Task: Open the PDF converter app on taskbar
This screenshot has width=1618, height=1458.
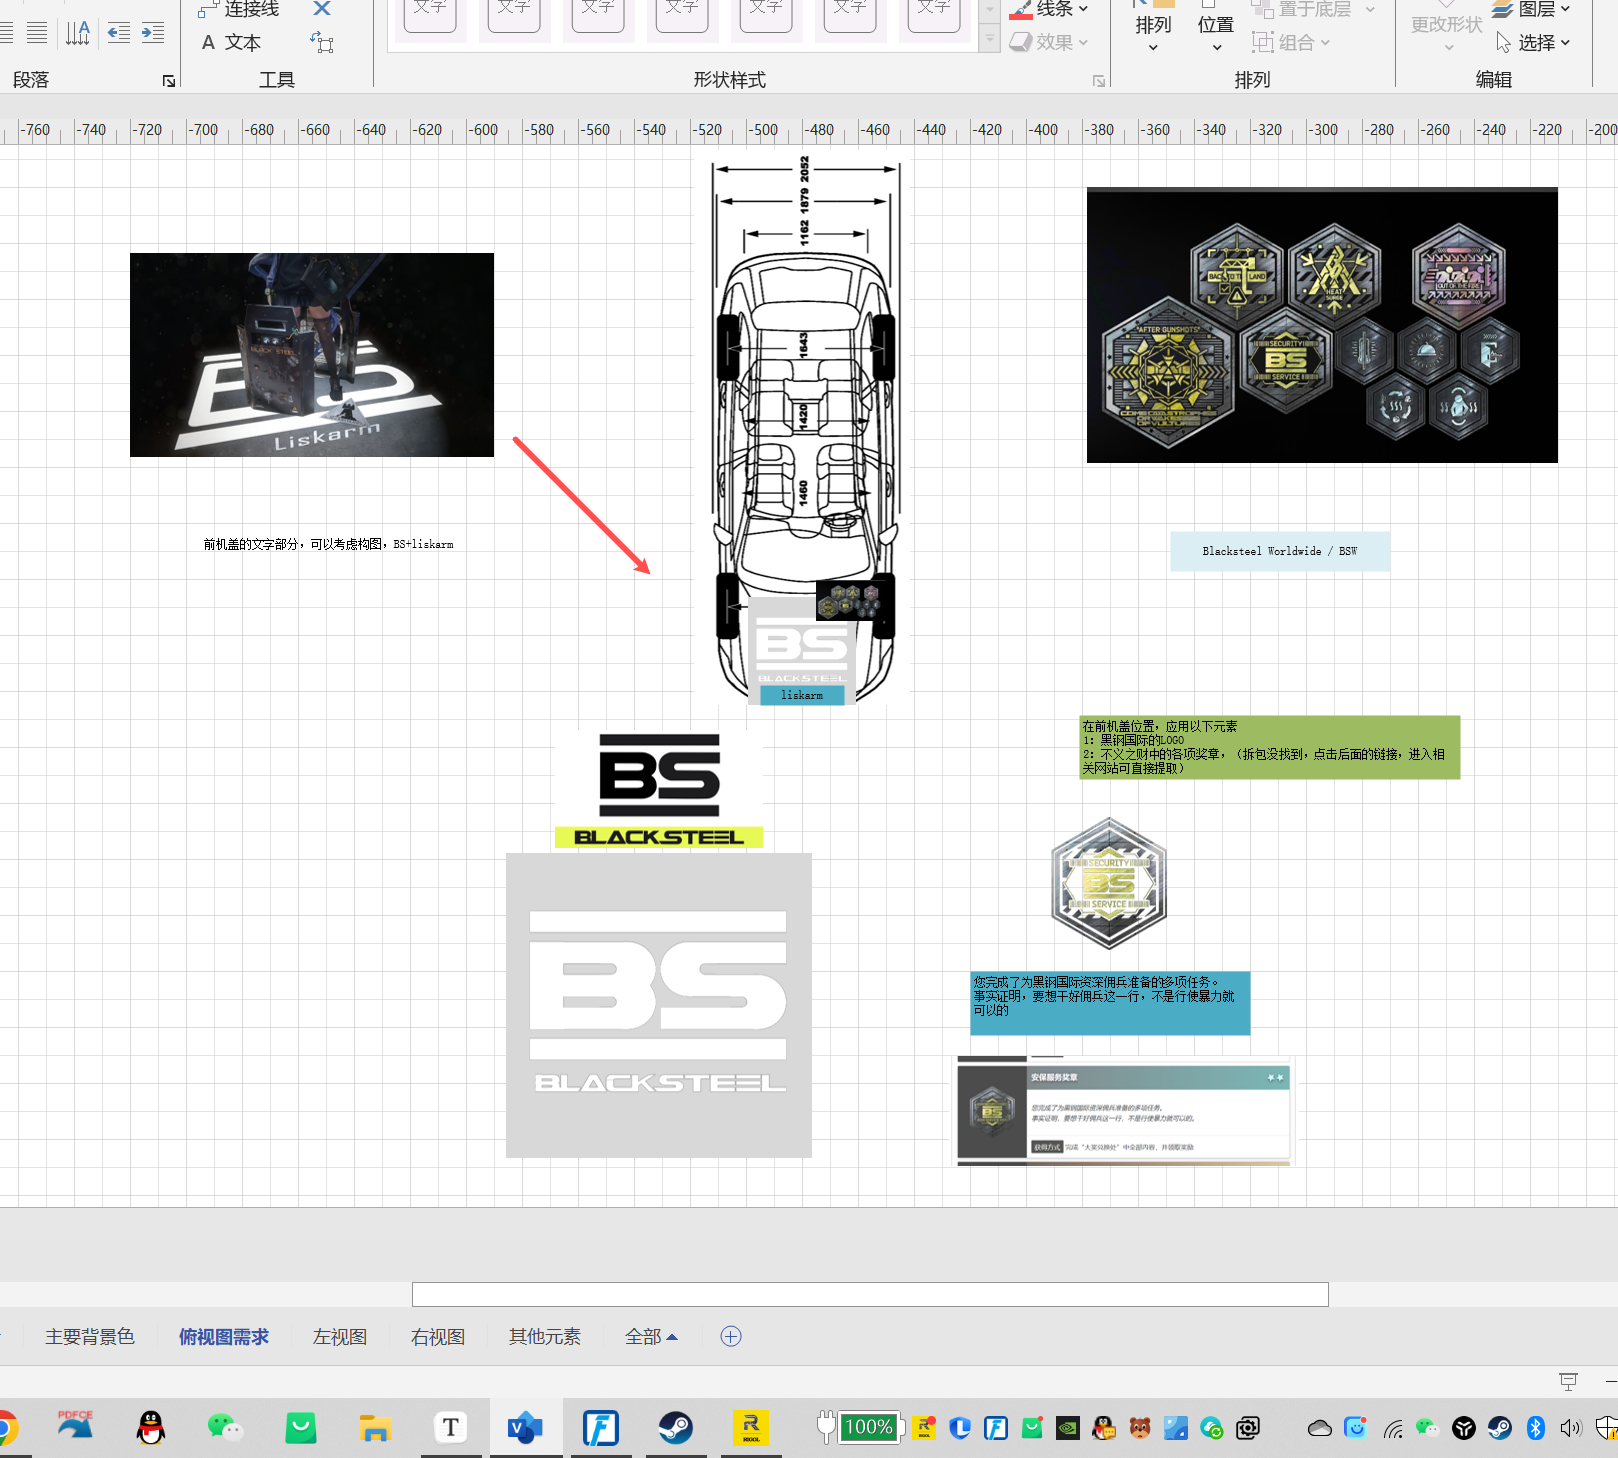Action: click(75, 1427)
